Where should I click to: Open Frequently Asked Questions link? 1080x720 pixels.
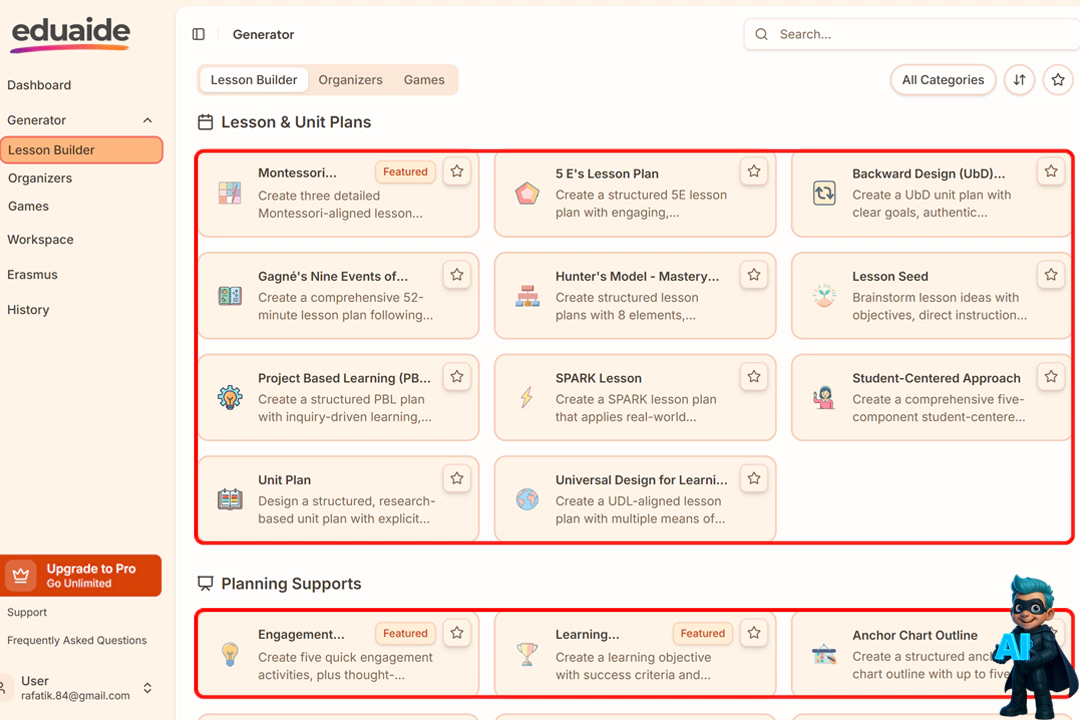click(x=77, y=640)
